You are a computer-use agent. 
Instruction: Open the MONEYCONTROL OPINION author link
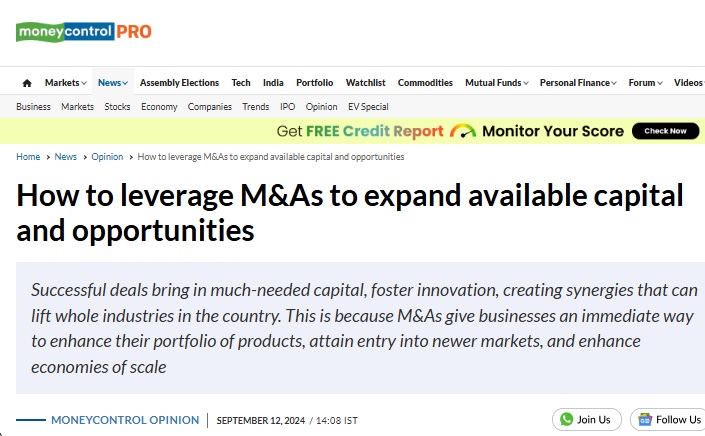click(x=125, y=420)
